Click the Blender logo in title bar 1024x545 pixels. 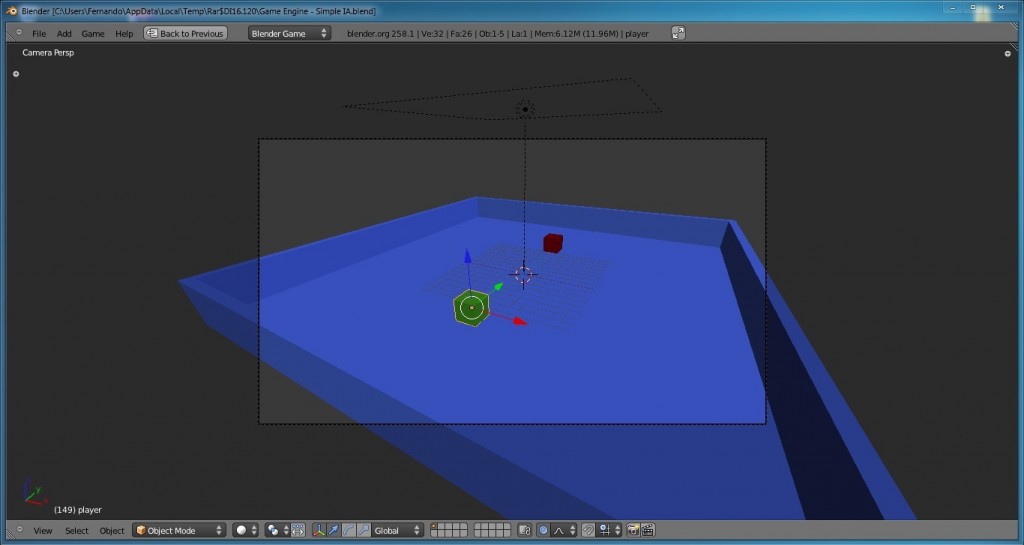pos(11,10)
